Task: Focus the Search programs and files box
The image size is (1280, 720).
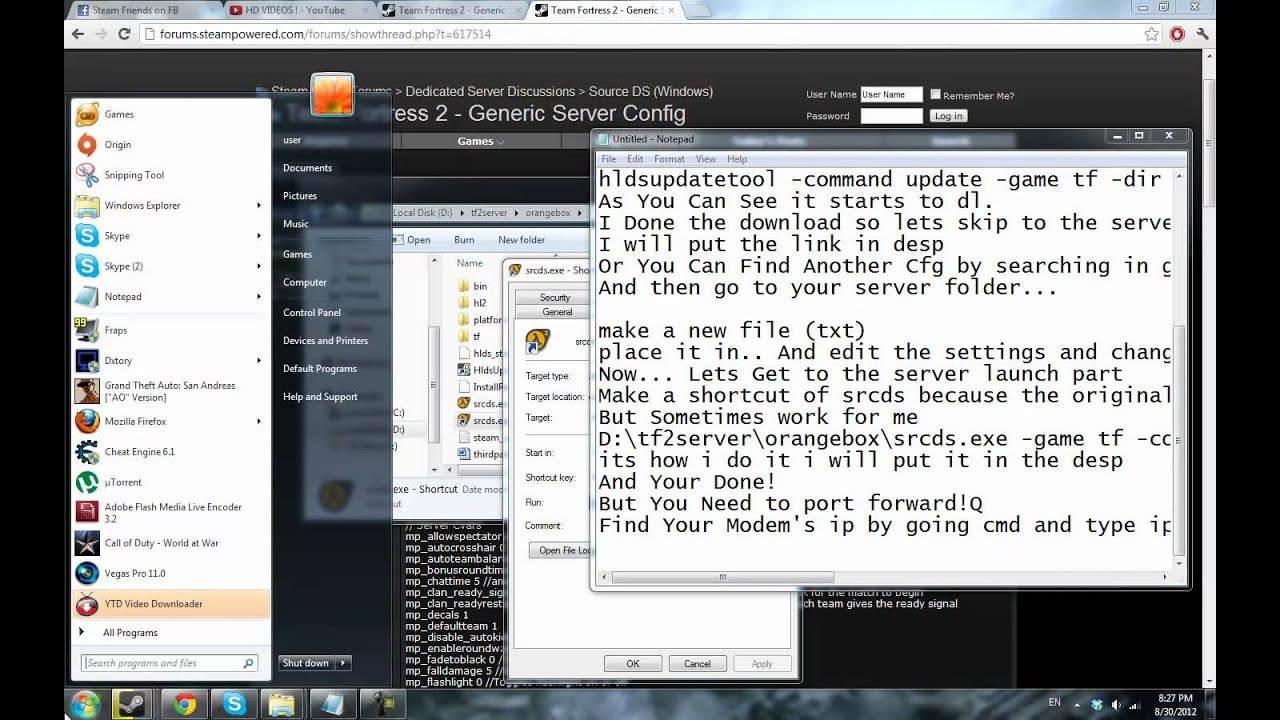Action: [x=170, y=663]
